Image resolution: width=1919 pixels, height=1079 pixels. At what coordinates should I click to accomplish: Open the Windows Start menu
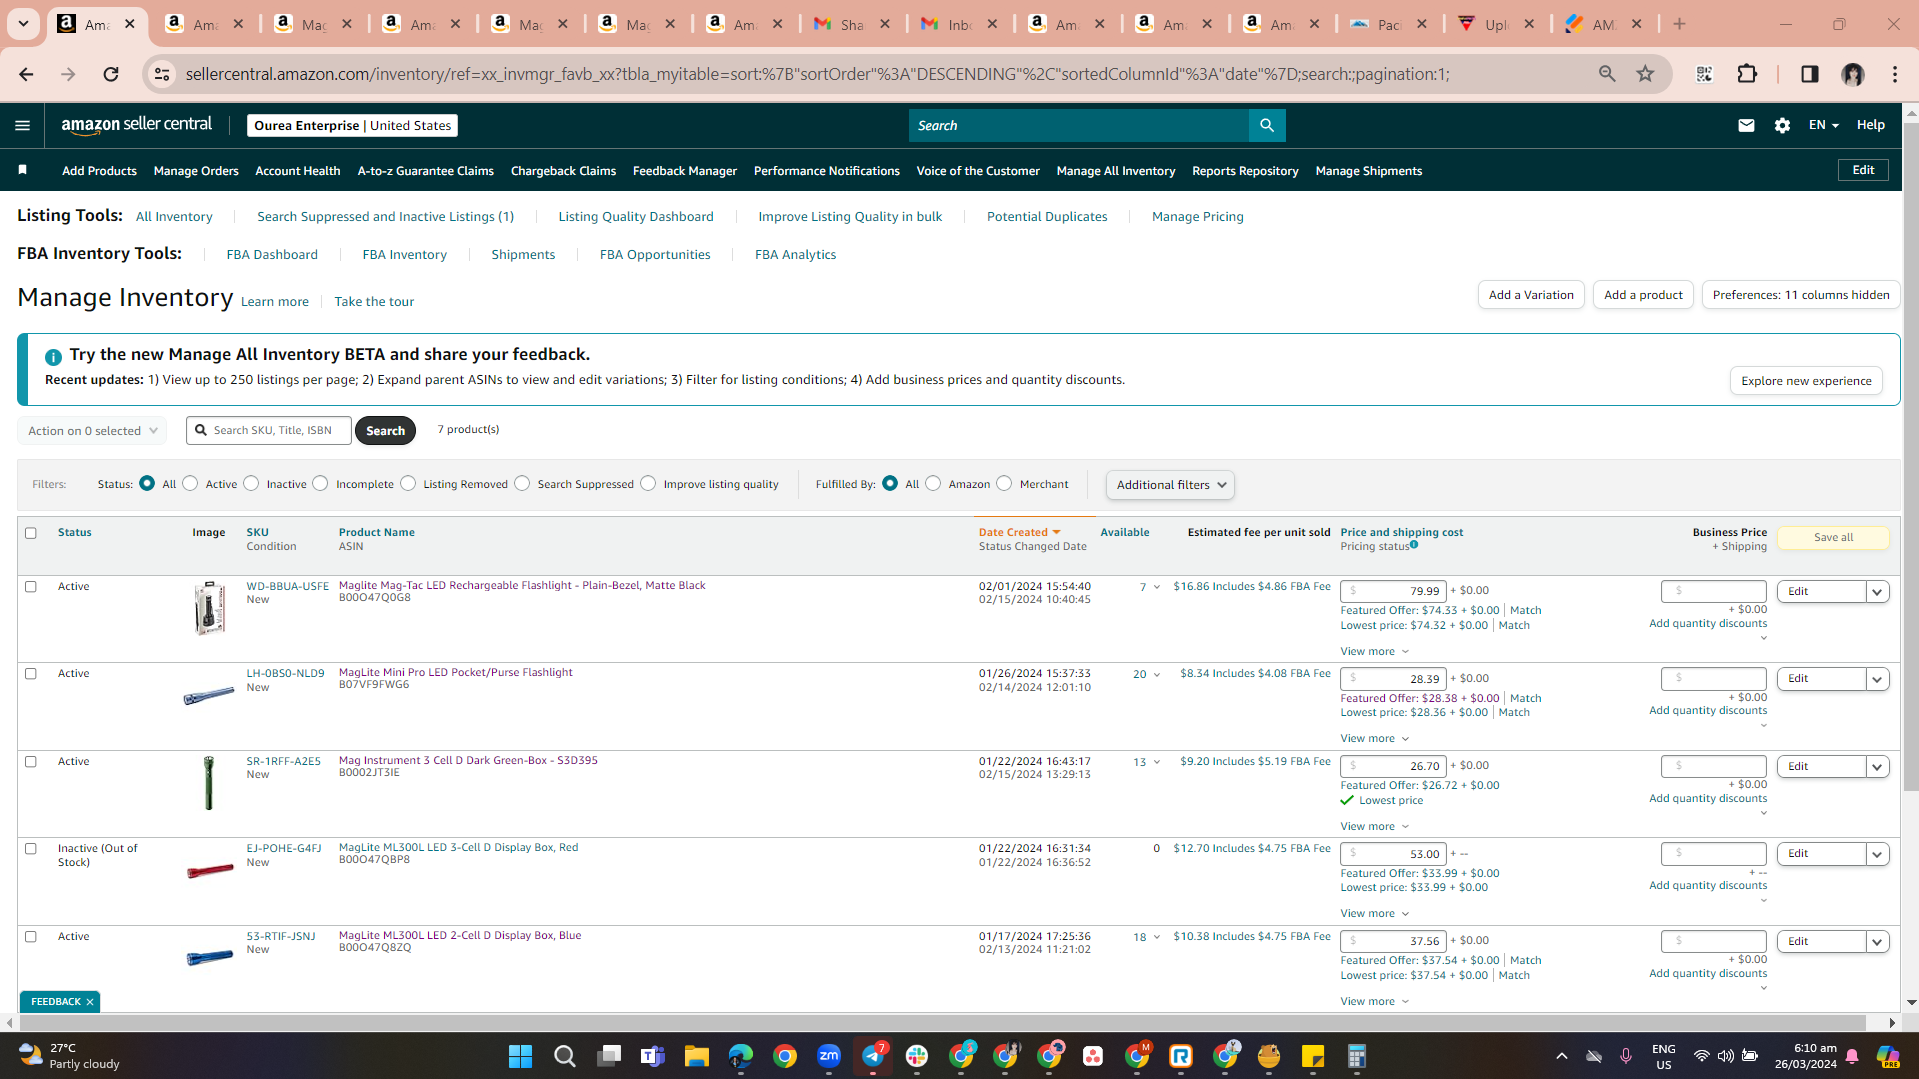(x=520, y=1056)
